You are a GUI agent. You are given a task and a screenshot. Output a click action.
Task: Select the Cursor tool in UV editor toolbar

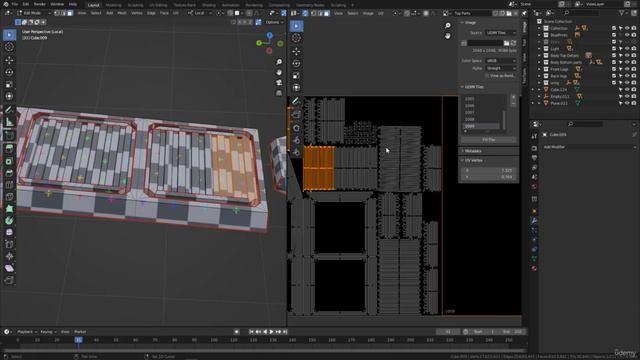click(296, 38)
